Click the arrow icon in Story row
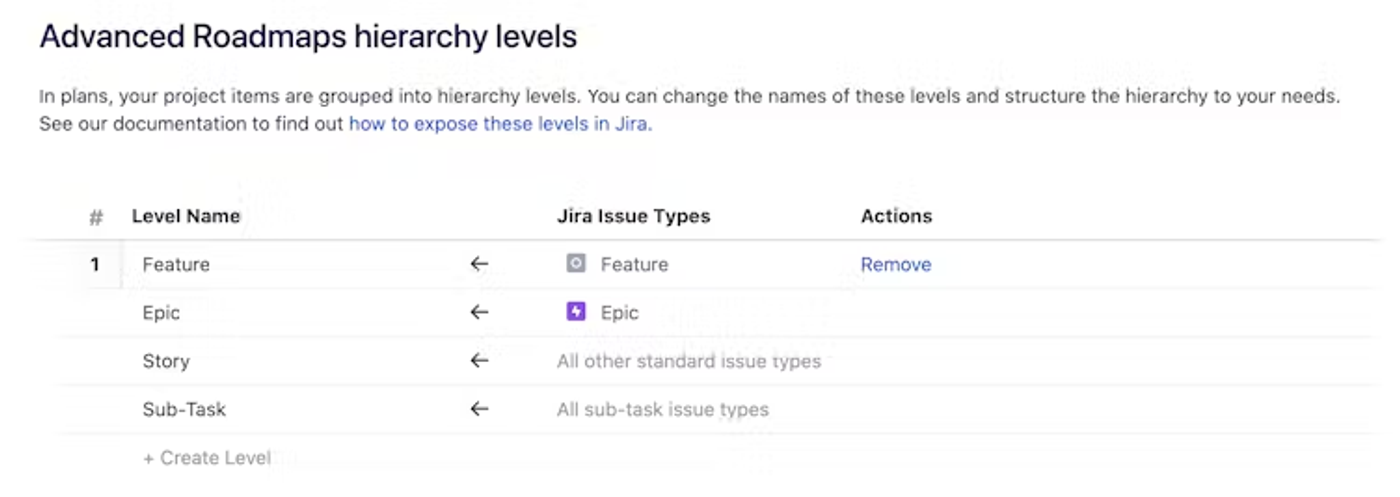This screenshot has height=497, width=1400. coord(479,361)
